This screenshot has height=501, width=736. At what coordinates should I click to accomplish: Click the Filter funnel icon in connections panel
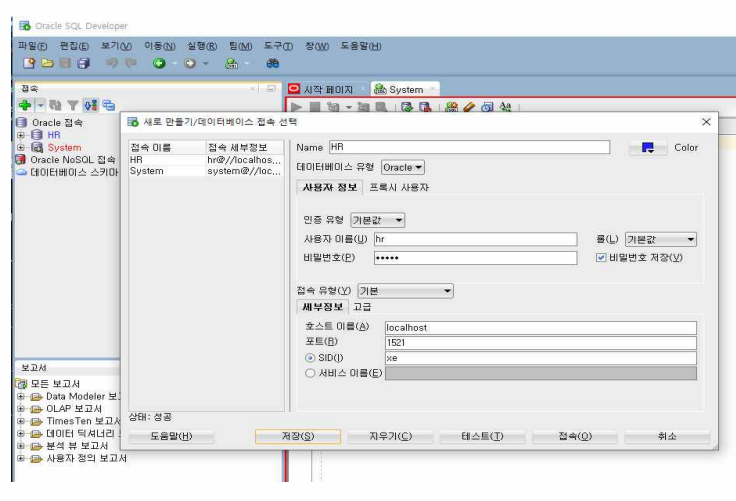73,105
